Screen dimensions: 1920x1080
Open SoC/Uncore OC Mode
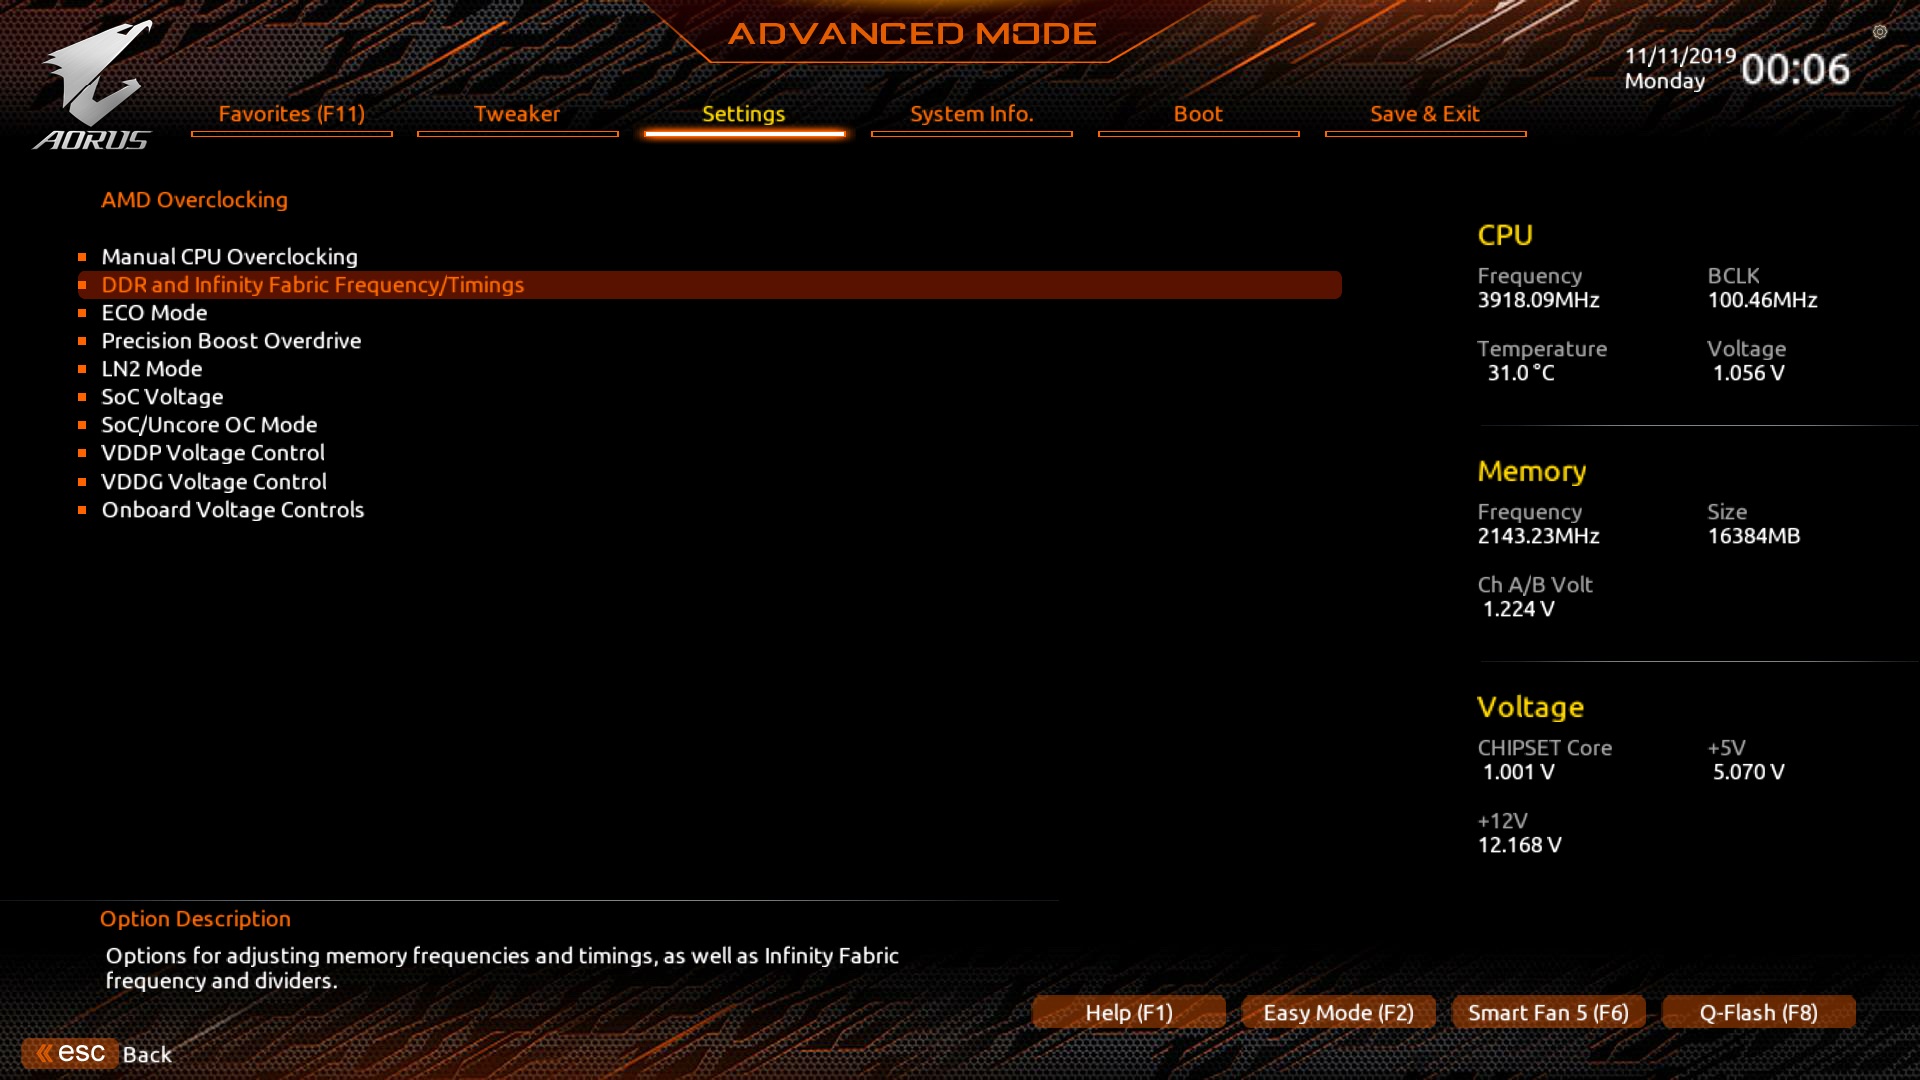coord(210,423)
